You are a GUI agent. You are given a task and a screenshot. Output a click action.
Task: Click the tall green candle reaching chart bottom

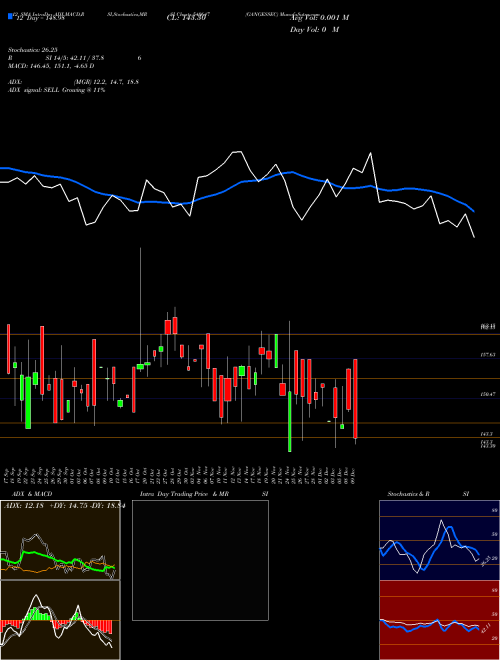point(290,421)
